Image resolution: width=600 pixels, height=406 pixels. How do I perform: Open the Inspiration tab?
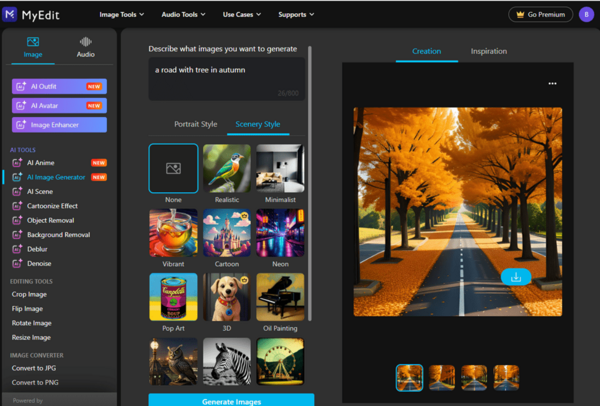point(489,51)
